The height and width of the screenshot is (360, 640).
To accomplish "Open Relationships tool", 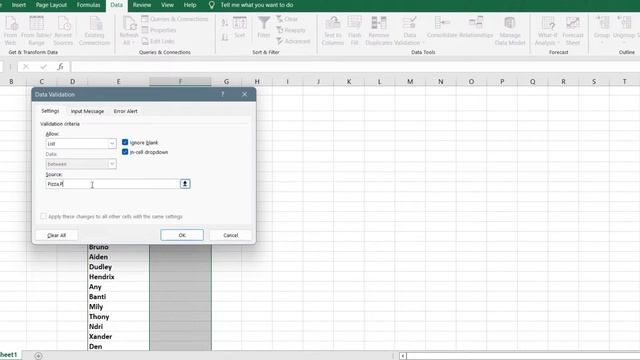I will click(x=476, y=28).
